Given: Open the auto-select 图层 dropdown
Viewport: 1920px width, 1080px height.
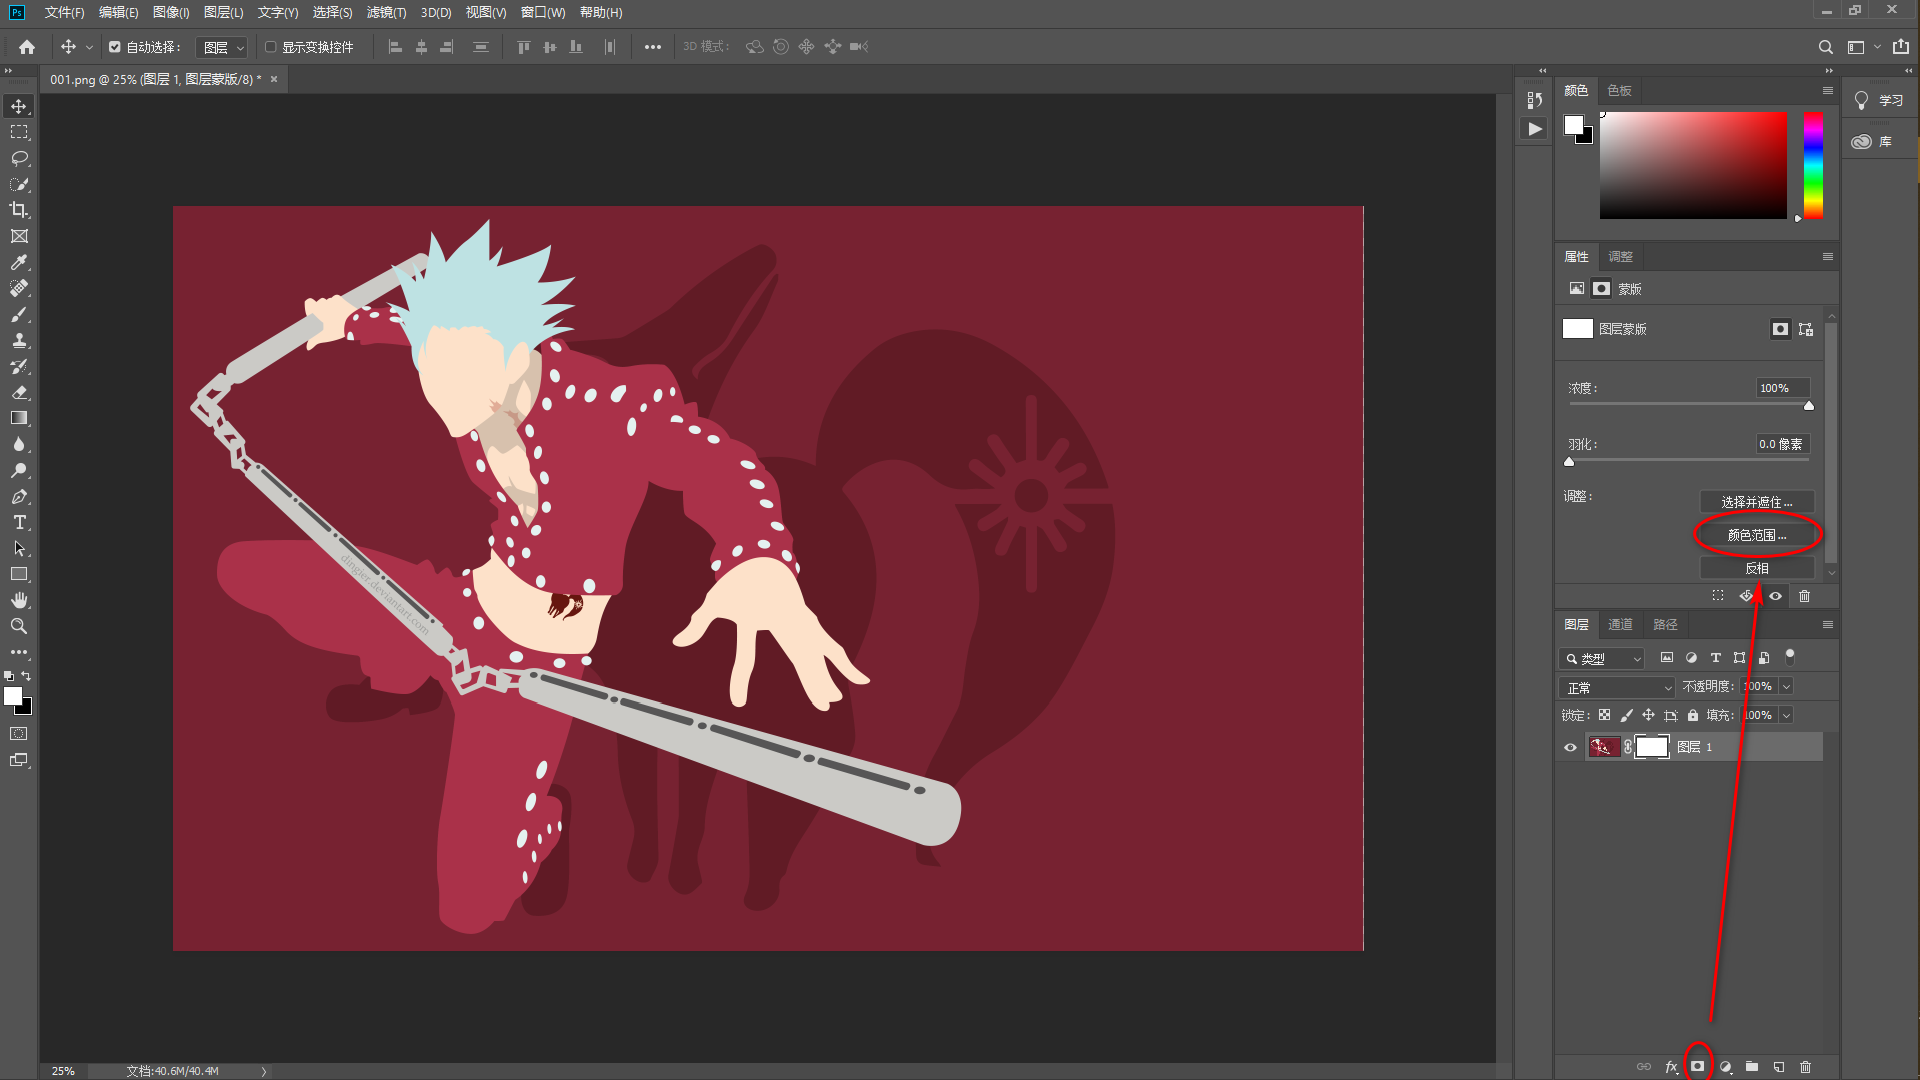Looking at the screenshot, I should [223, 47].
